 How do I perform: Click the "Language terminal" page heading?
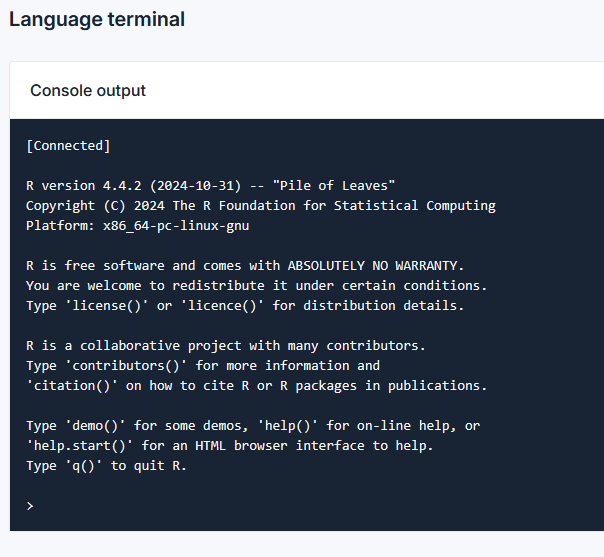(x=97, y=19)
